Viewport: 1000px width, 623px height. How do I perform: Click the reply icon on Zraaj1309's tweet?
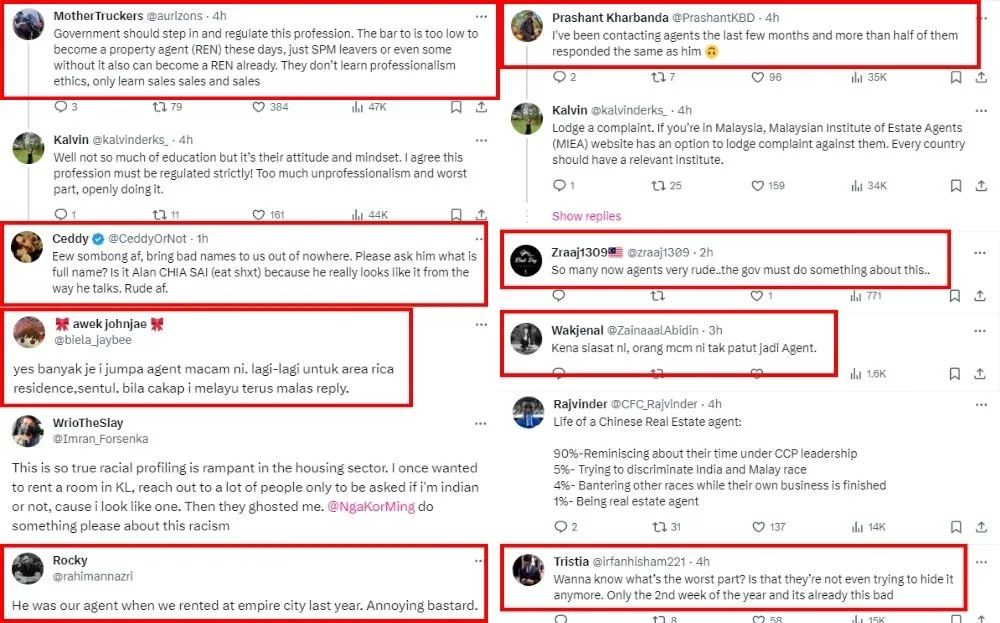click(558, 296)
